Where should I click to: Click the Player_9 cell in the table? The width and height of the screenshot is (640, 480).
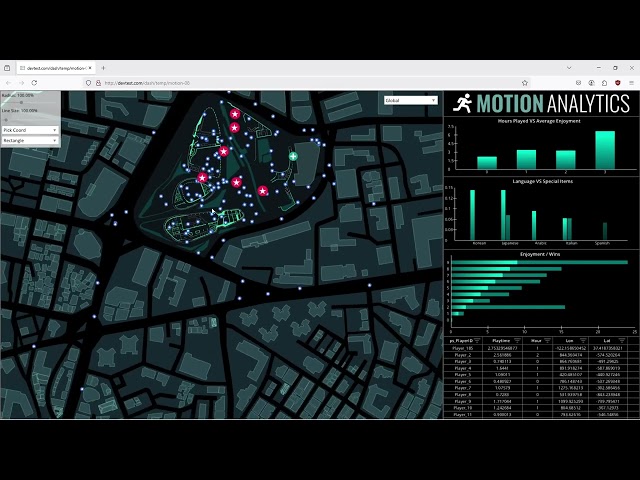coord(463,401)
